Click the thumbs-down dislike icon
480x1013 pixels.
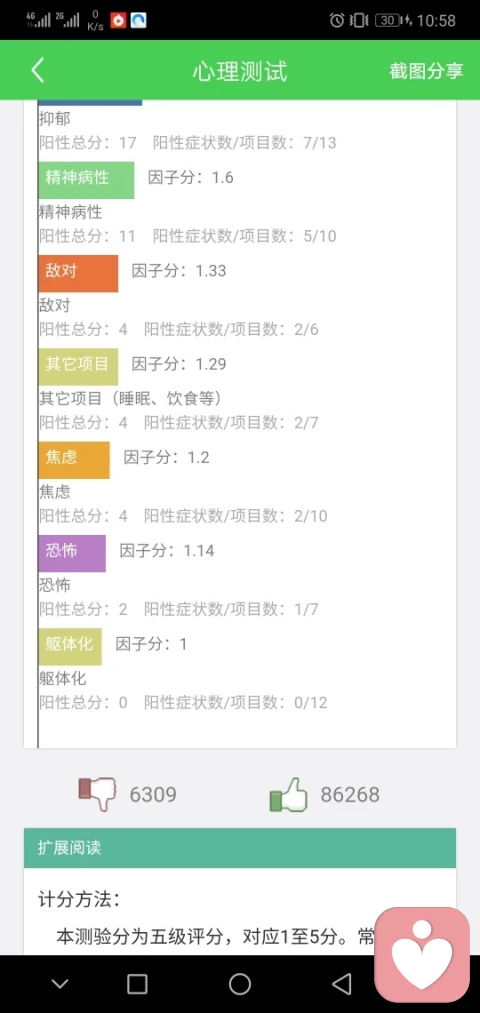click(x=97, y=794)
